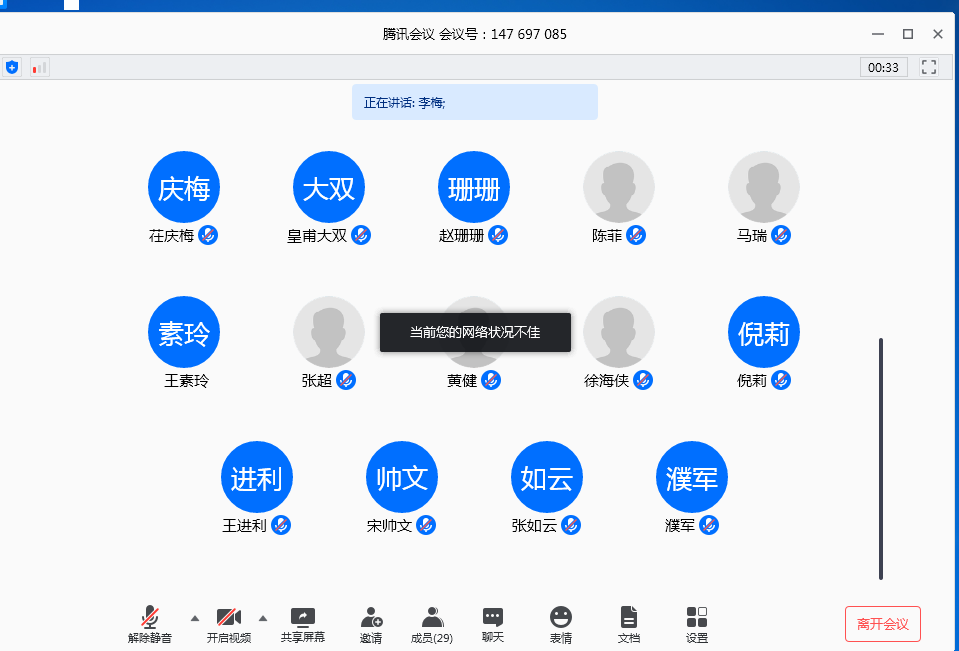Select 濮军 participant avatar
Screen dimensions: 959x651
point(692,478)
